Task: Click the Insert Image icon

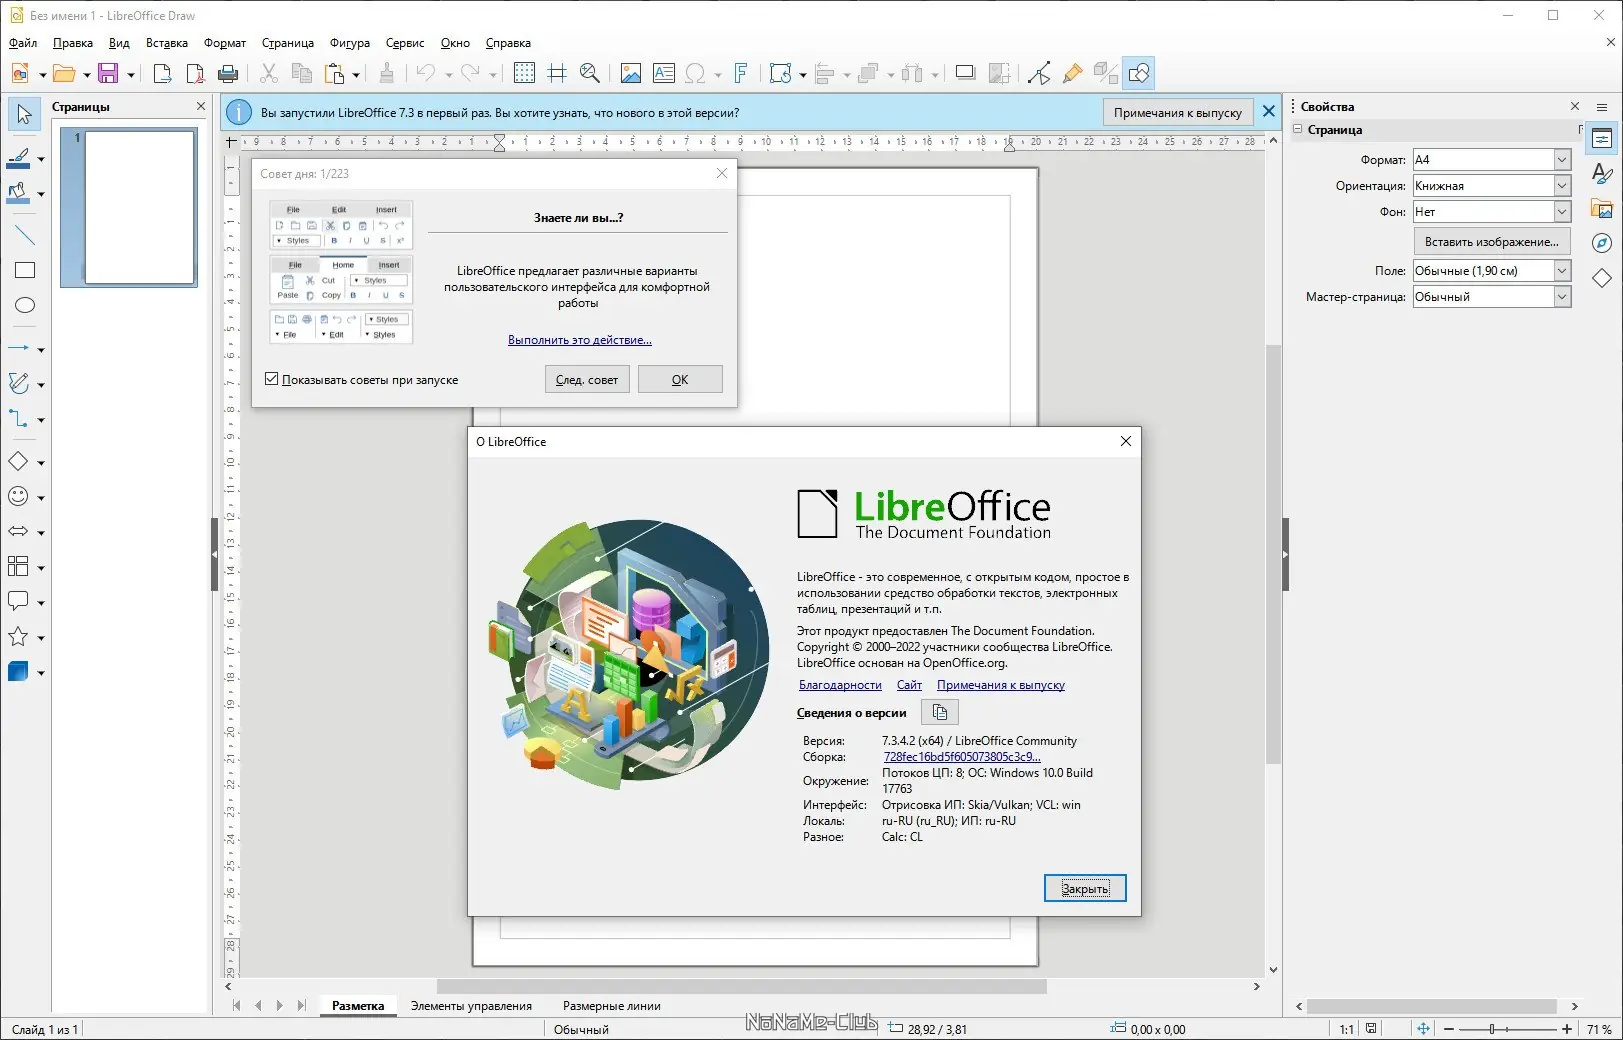Action: [x=631, y=73]
